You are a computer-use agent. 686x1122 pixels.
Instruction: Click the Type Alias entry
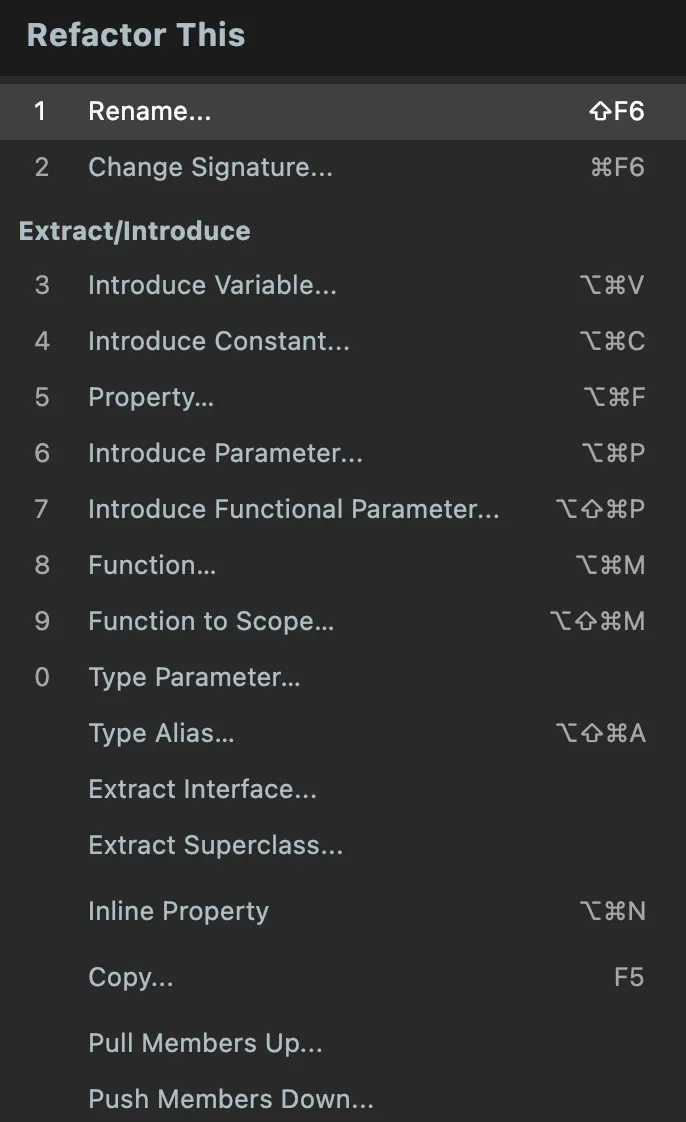(161, 733)
